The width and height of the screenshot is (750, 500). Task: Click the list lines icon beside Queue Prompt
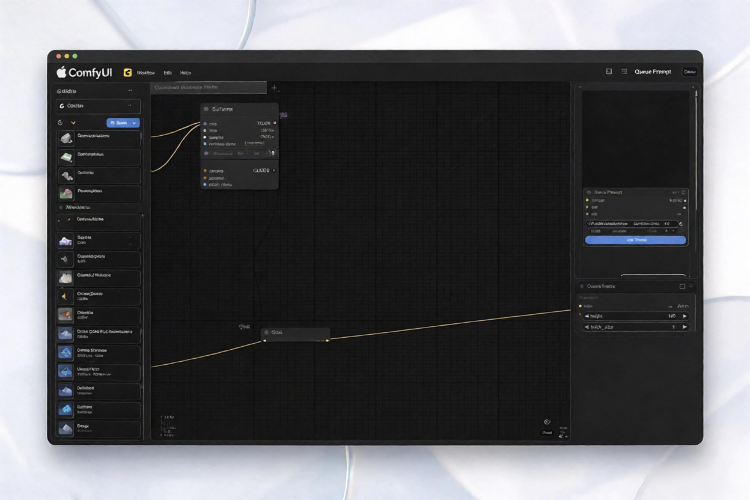click(x=624, y=71)
